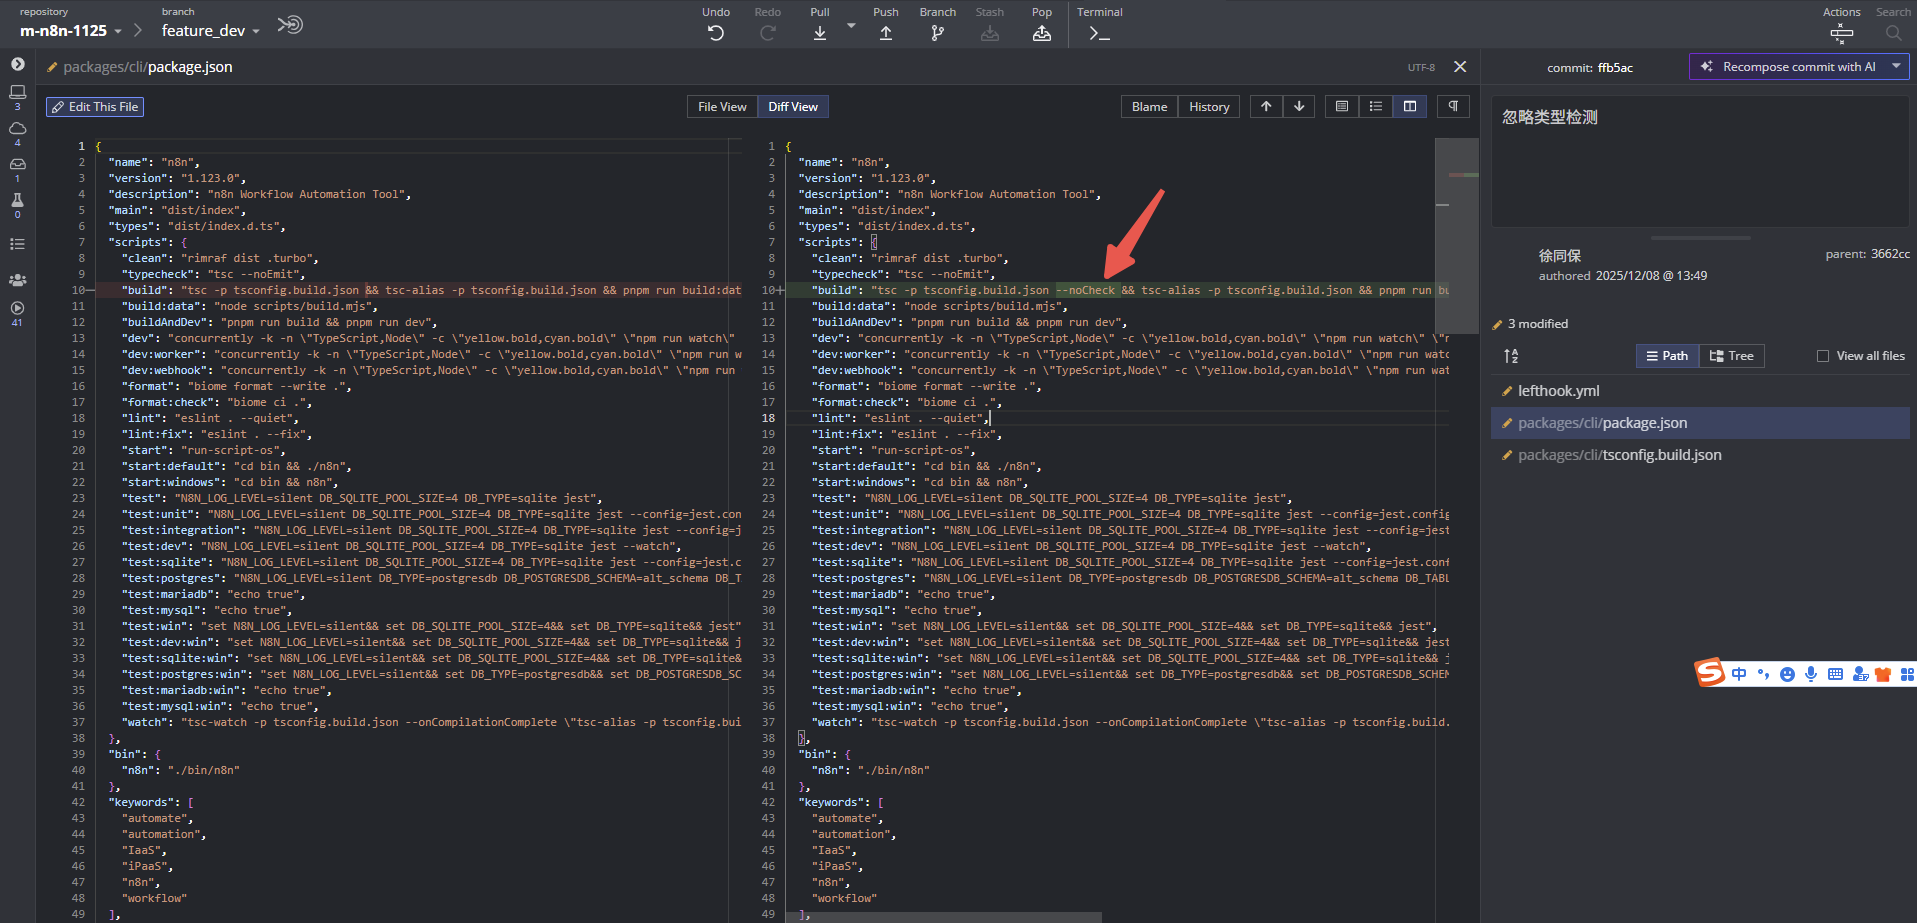Click author name 徐同保
1917x923 pixels.
(x=1560, y=256)
